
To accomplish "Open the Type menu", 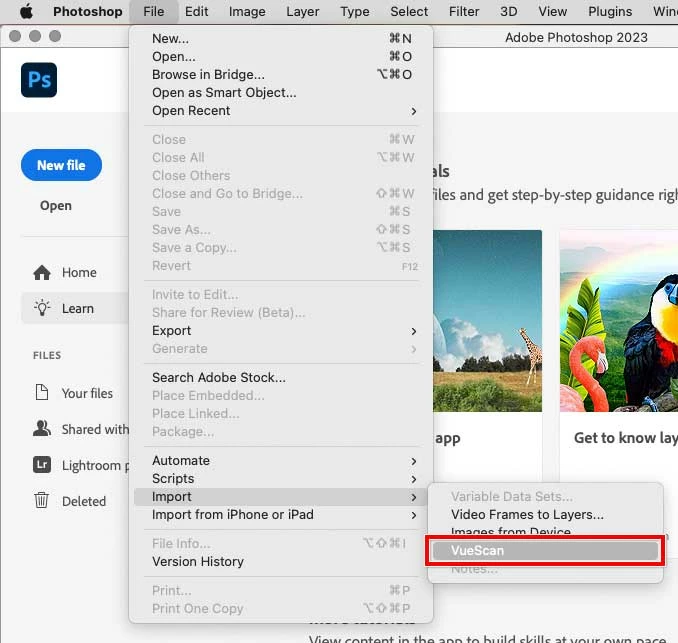I will pos(355,12).
